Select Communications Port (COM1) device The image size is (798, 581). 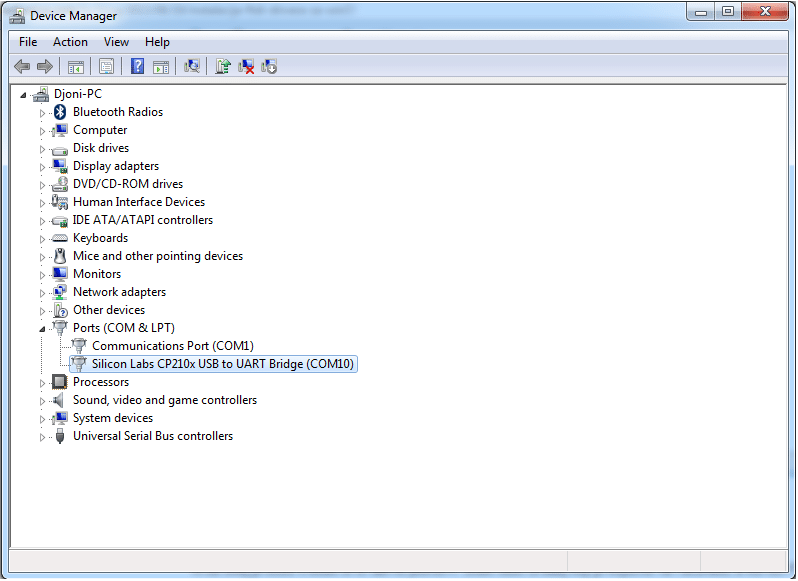tap(172, 346)
